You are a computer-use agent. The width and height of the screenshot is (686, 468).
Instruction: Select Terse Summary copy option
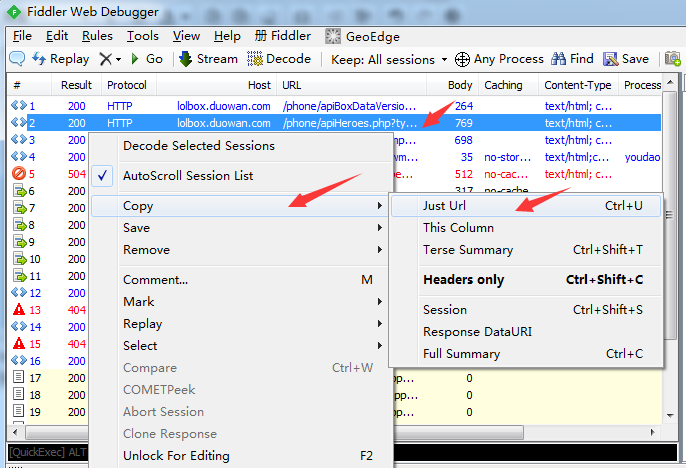click(x=526, y=249)
